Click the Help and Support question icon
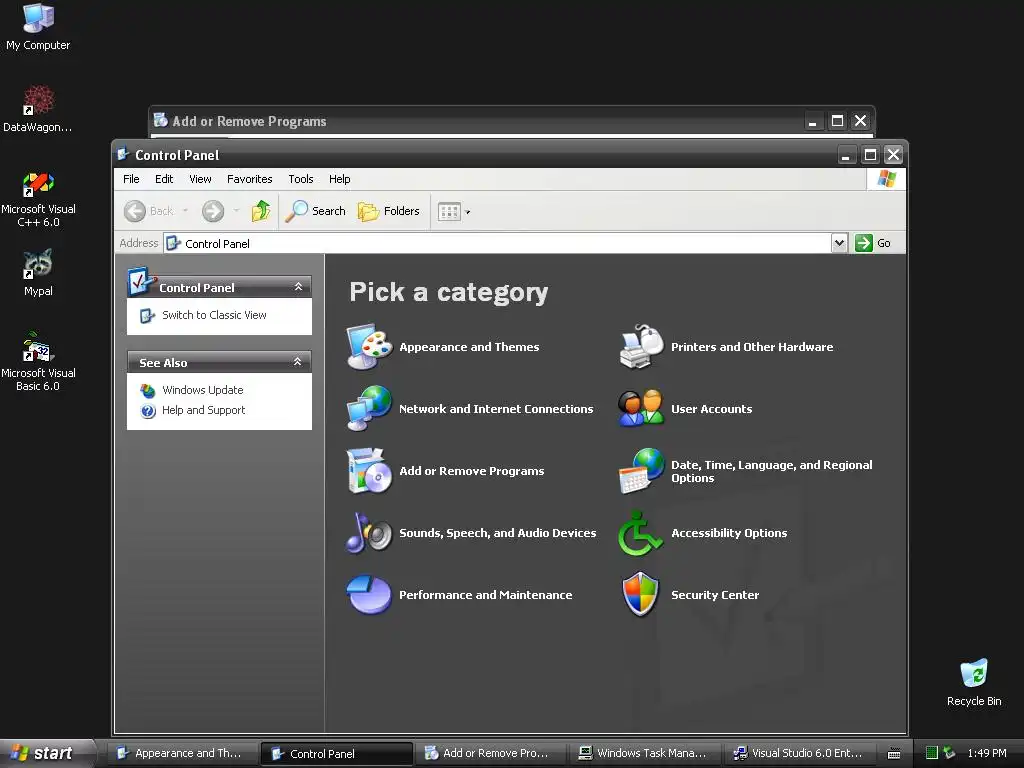Screen dimensions: 1024x768 (148, 411)
